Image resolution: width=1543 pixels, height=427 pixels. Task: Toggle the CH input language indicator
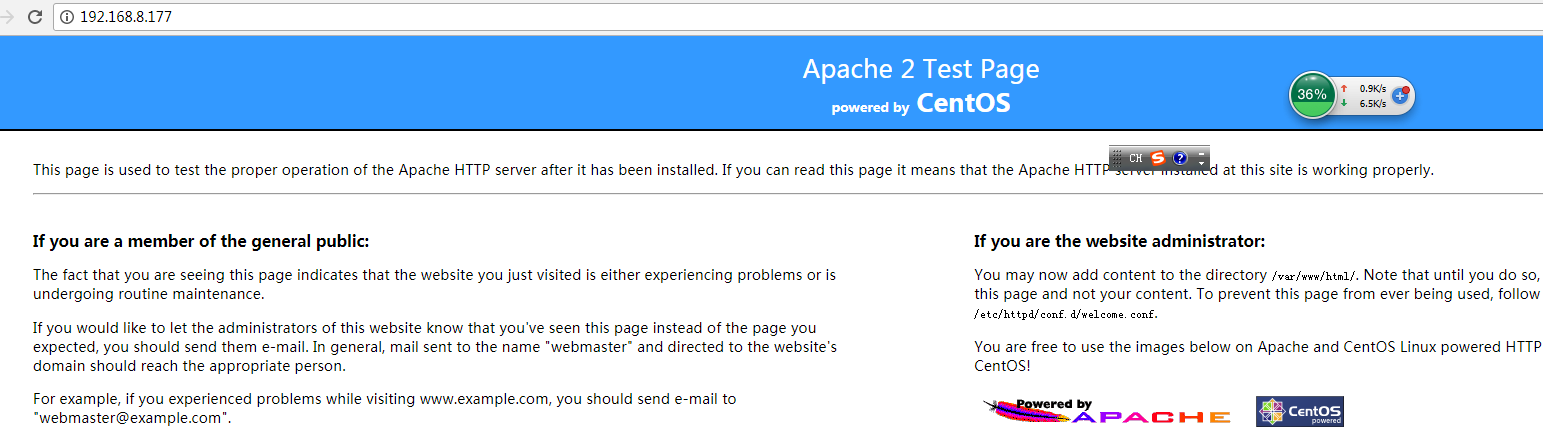tap(1136, 158)
